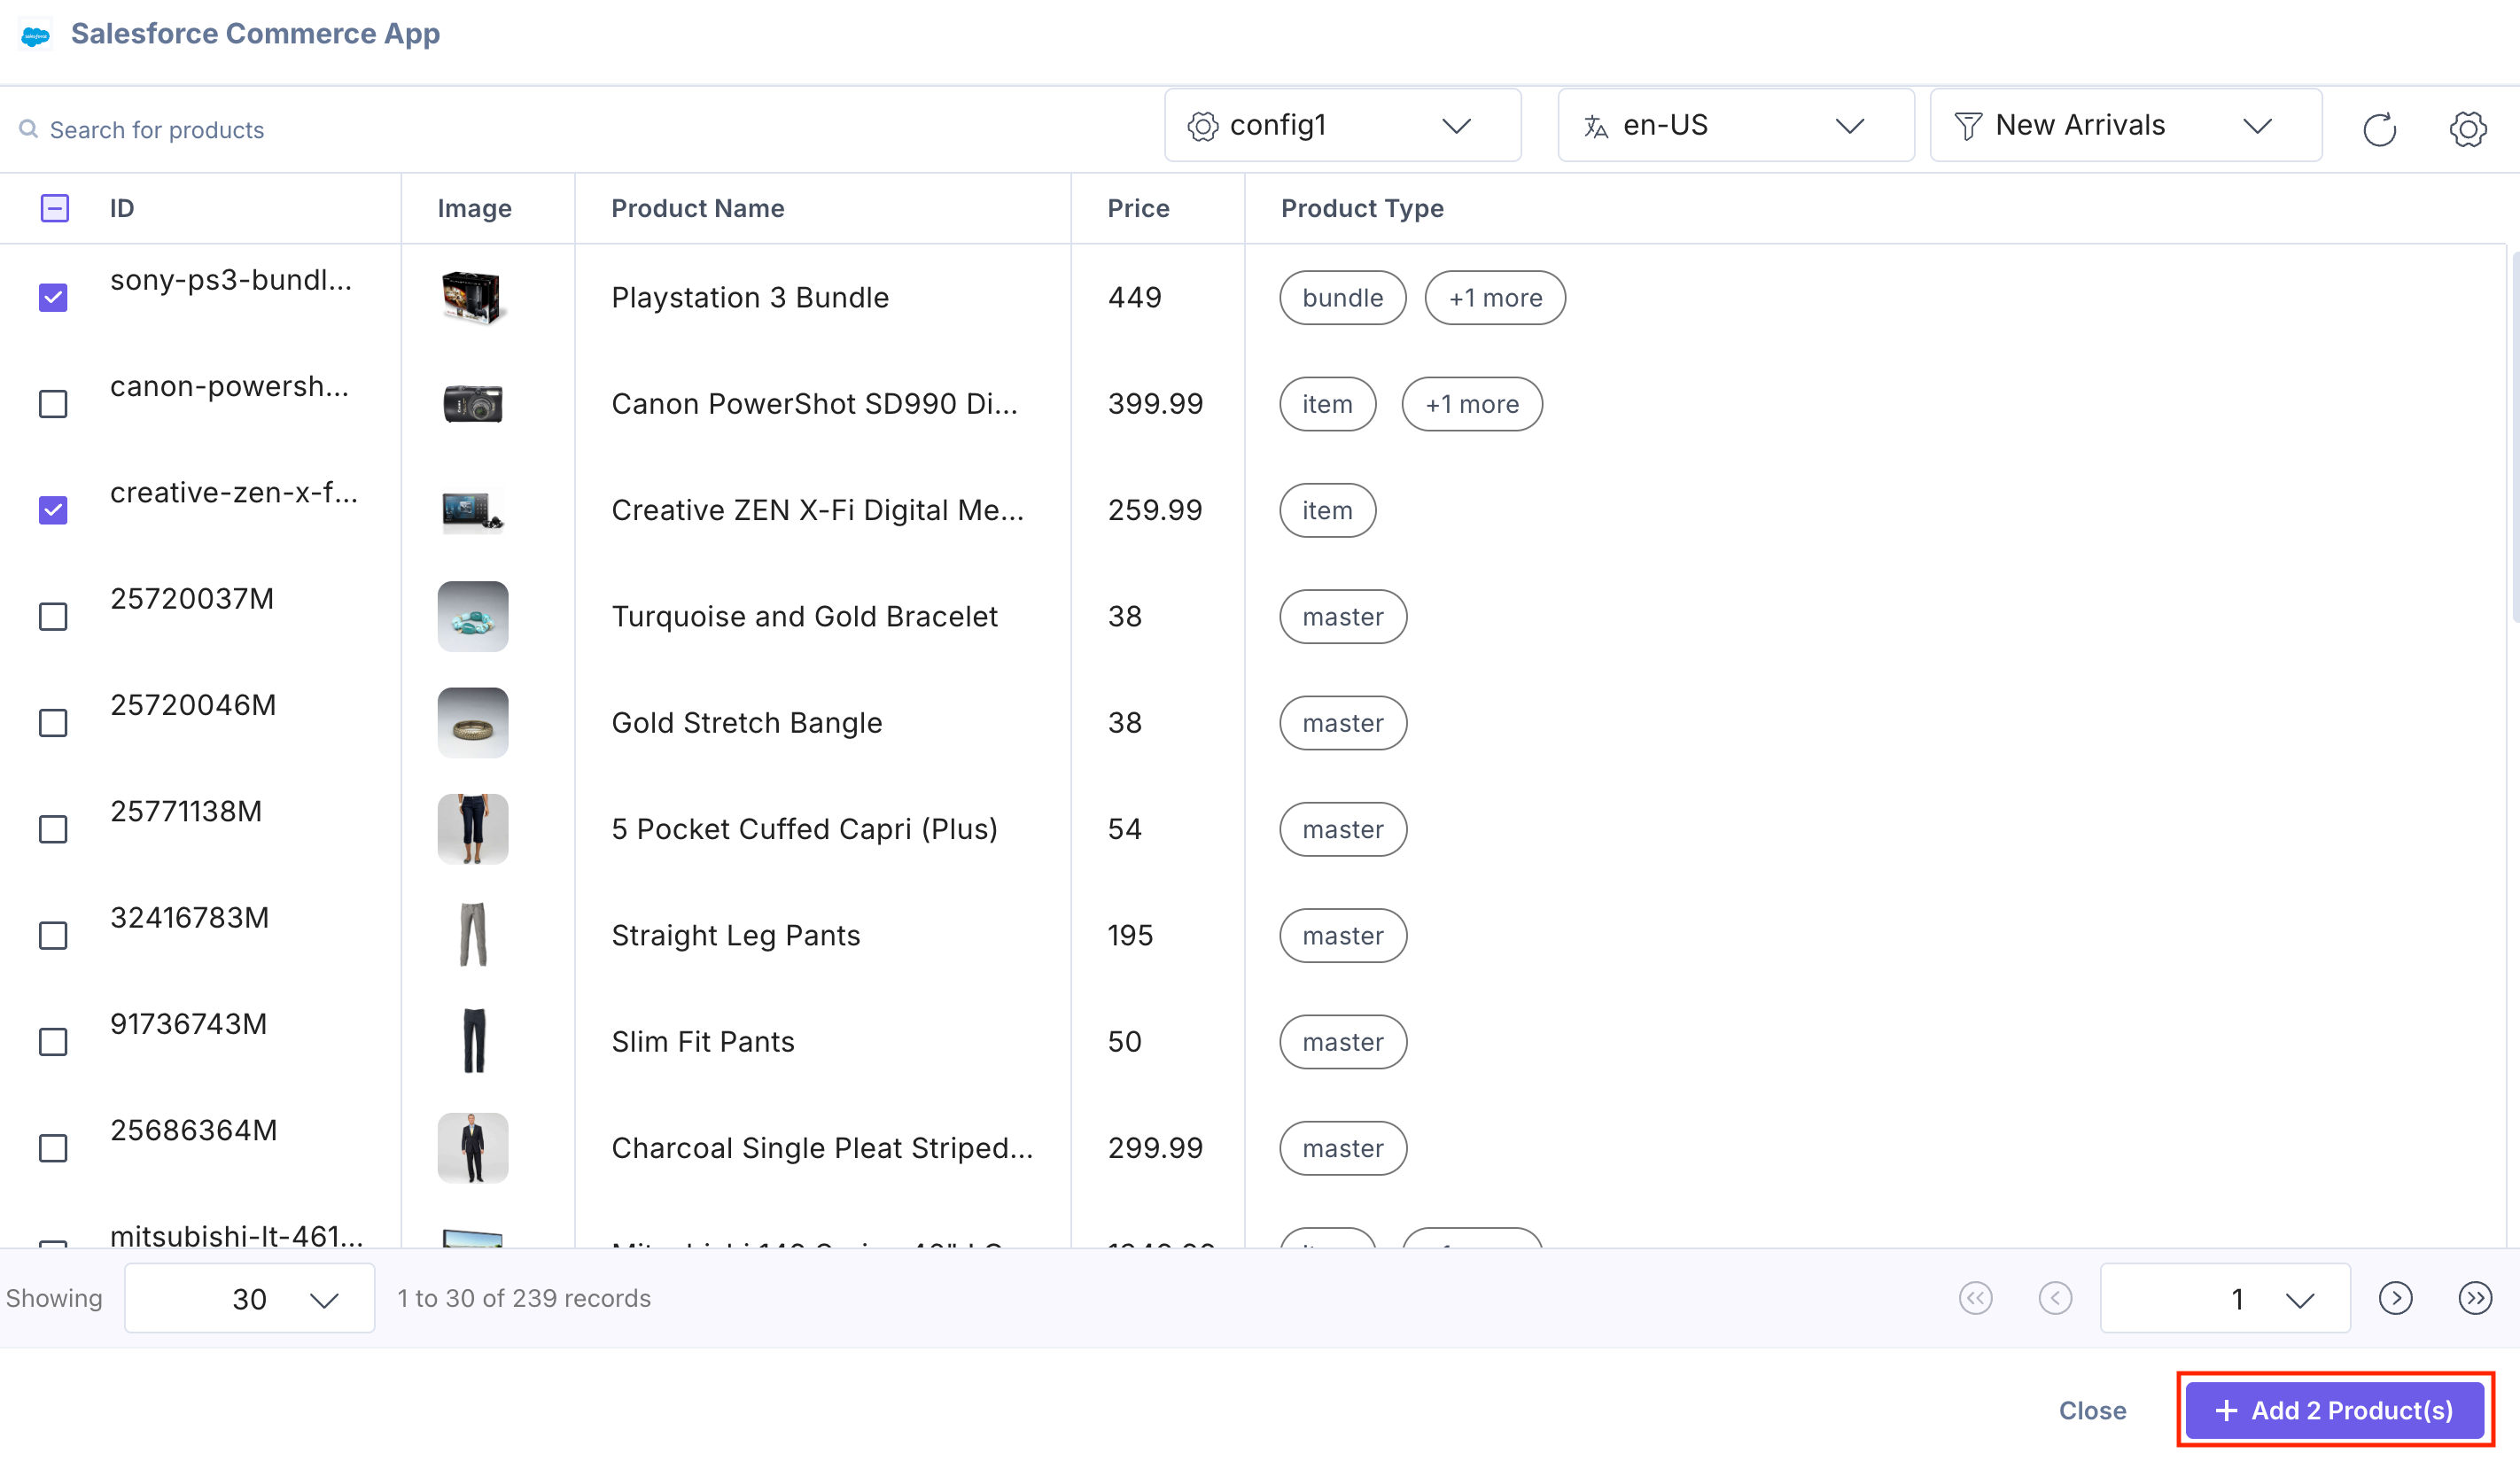Open the rows-per-page 30 selector

coord(249,1298)
